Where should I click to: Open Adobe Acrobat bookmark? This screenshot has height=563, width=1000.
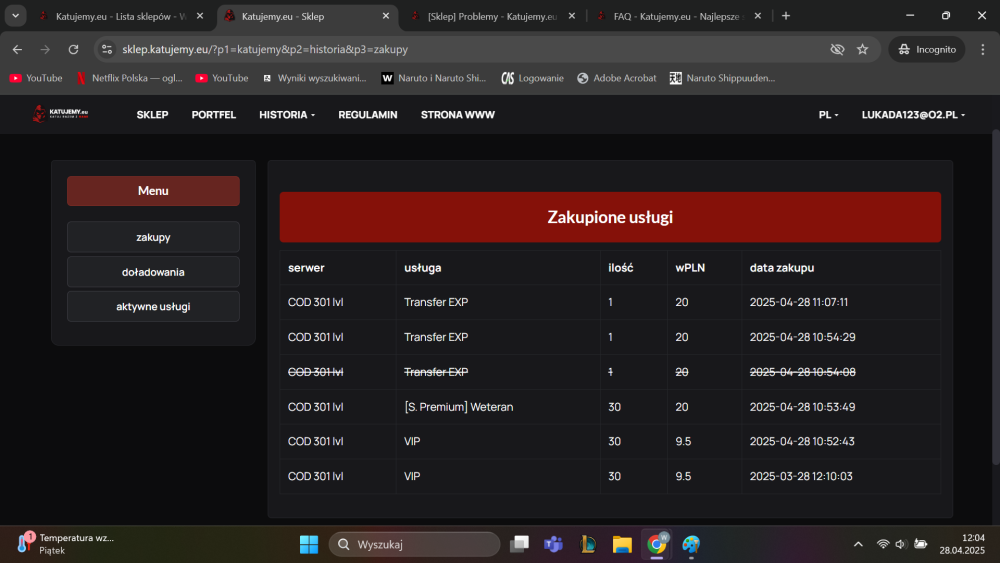click(x=617, y=78)
